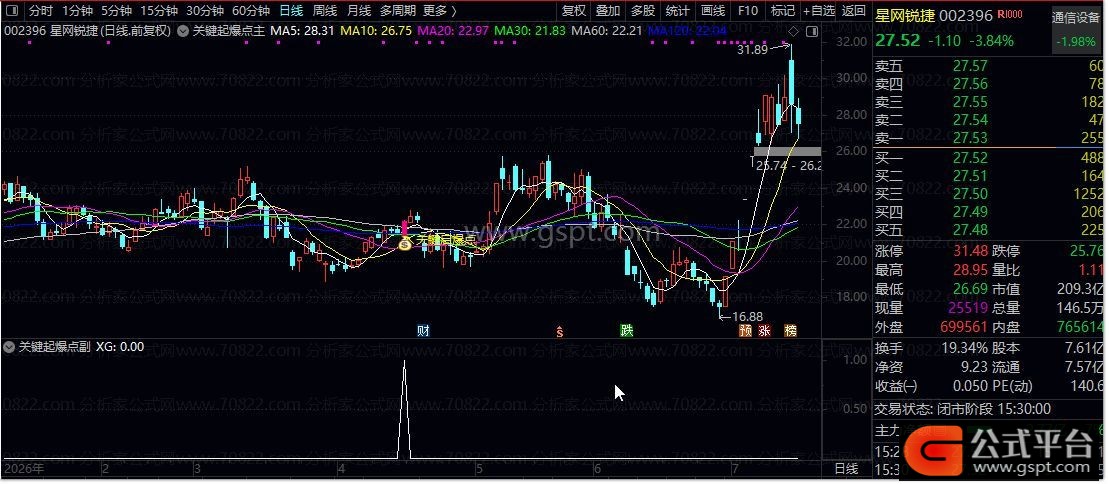The image size is (1109, 484).
Task: Click the orange $ marker icon
Action: pyautogui.click(x=560, y=331)
